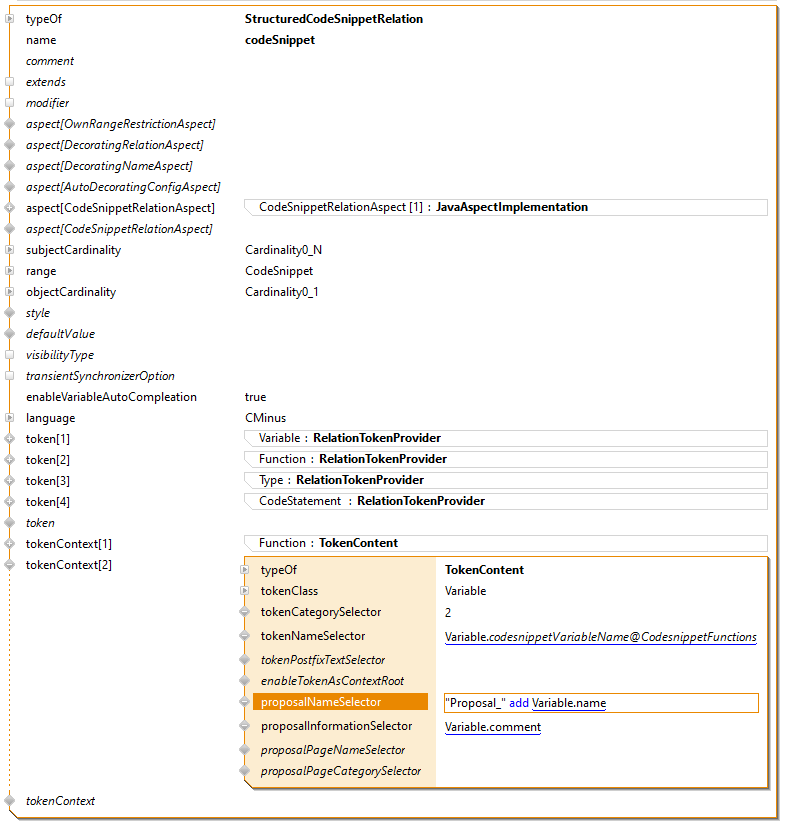
Task: Expand the language property arrow
Action: click(x=10, y=418)
